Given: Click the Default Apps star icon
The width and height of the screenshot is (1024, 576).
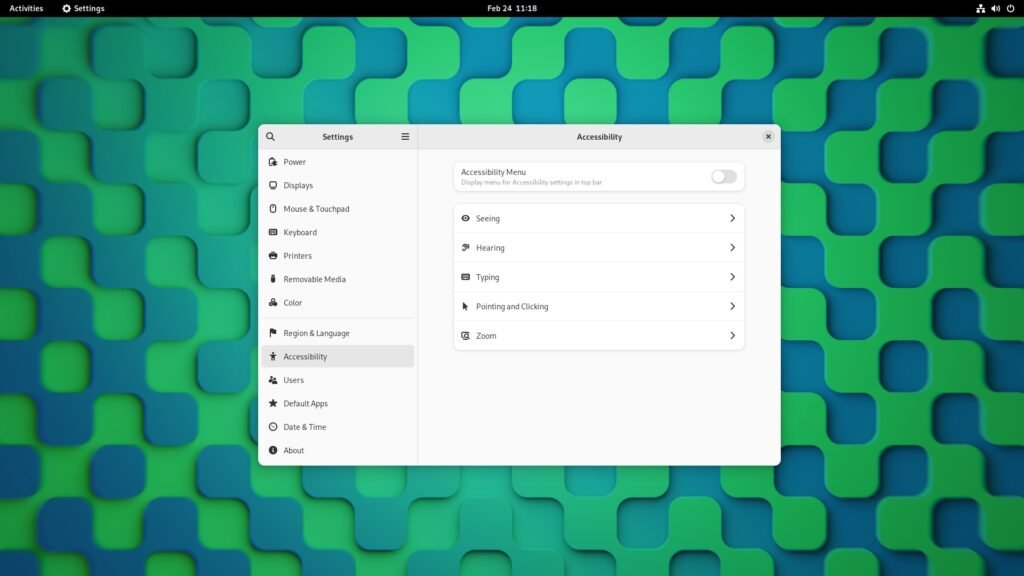Looking at the screenshot, I should [273, 404].
